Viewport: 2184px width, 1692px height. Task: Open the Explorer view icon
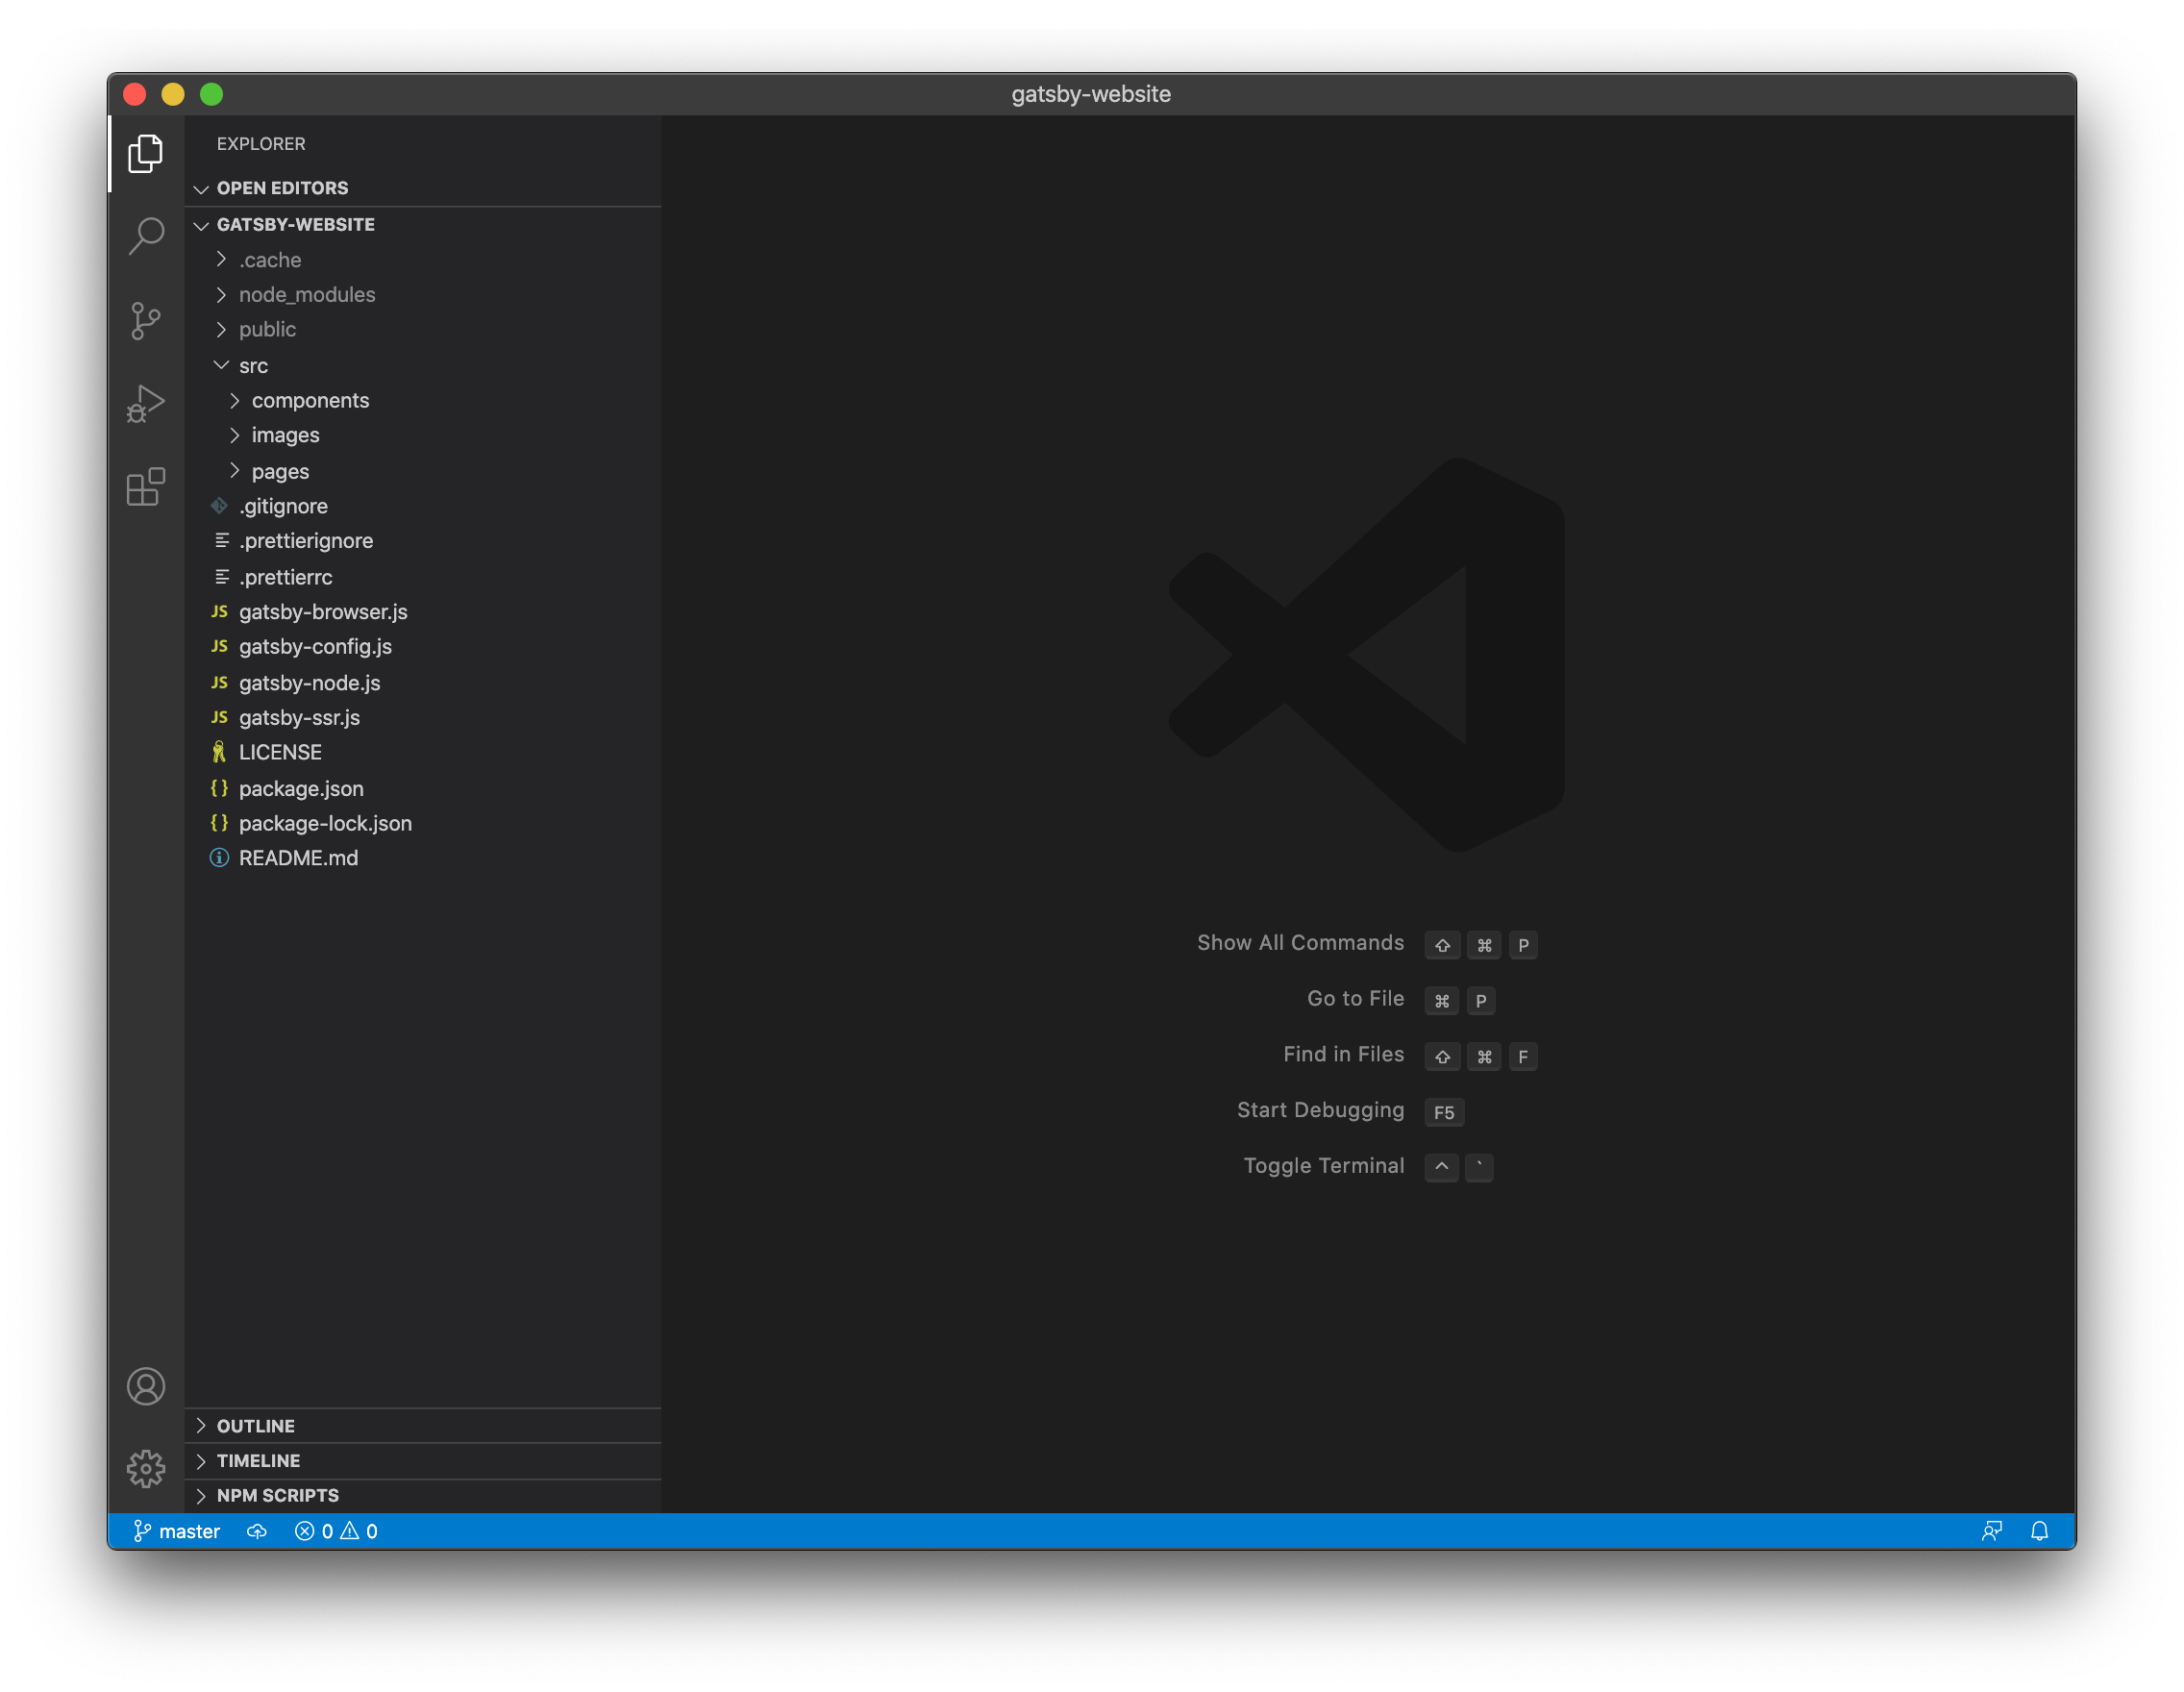pyautogui.click(x=146, y=153)
